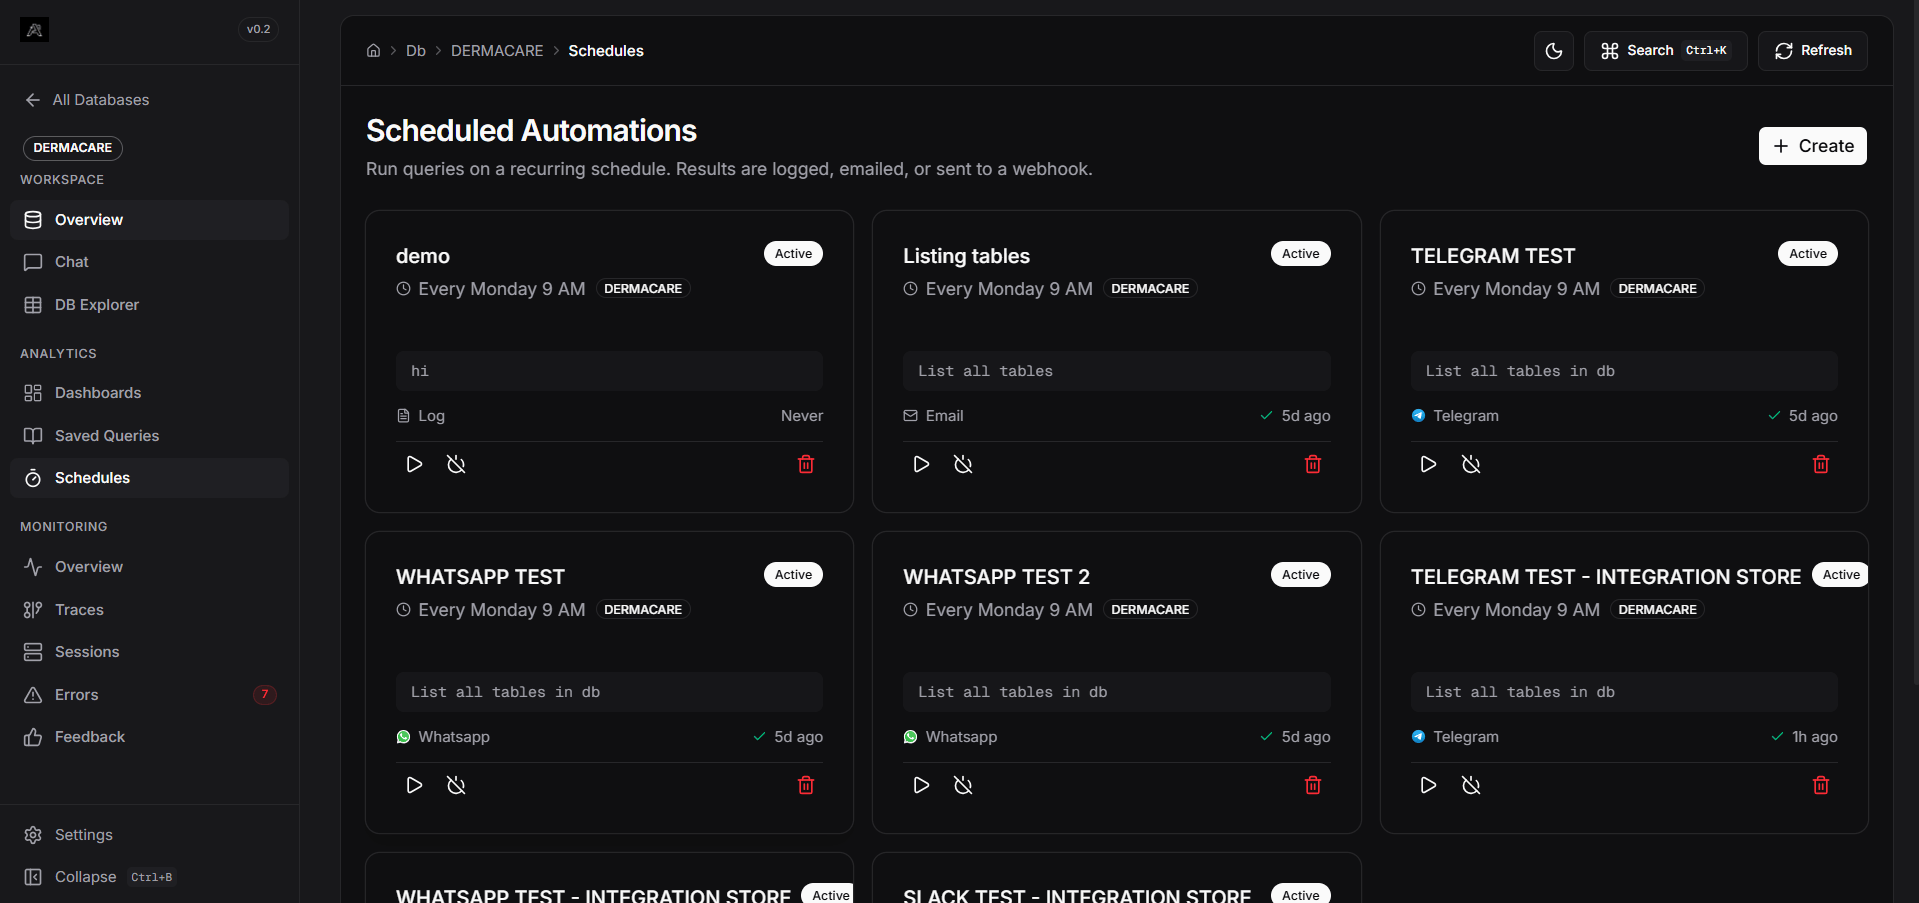Viewport: 1919px width, 903px height.
Task: Click 'Every Monday 9 AM' on TELEGRAM TEST
Action: pos(1516,289)
